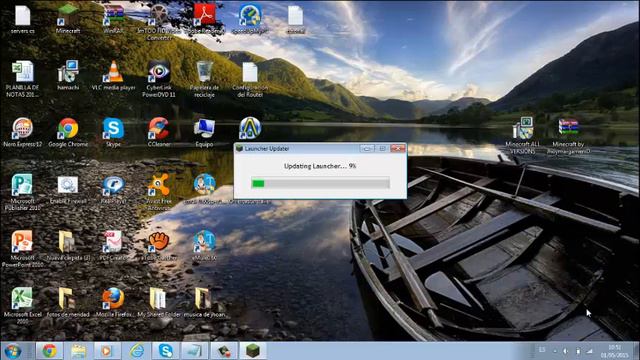
Task: Open the volume control in system tray
Action: click(566, 351)
